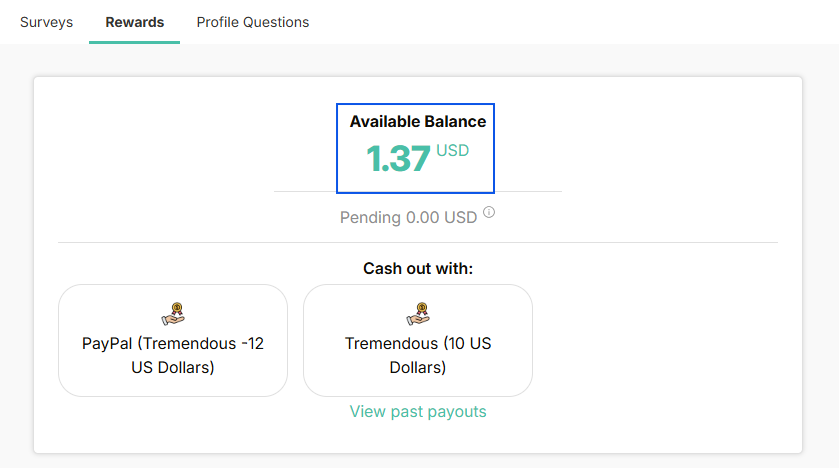Image resolution: width=839 pixels, height=468 pixels.
Task: Click the Available Balance heading
Action: (x=418, y=122)
